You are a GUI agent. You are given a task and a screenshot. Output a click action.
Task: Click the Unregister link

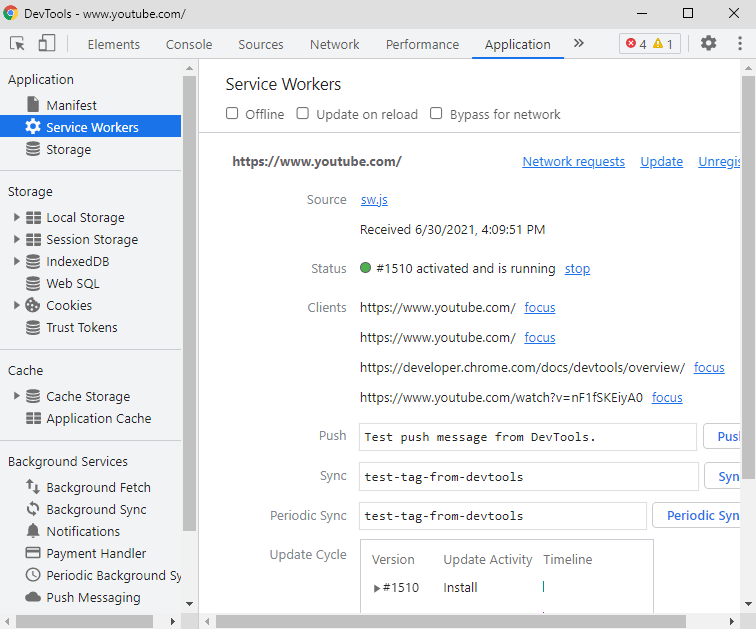[719, 161]
